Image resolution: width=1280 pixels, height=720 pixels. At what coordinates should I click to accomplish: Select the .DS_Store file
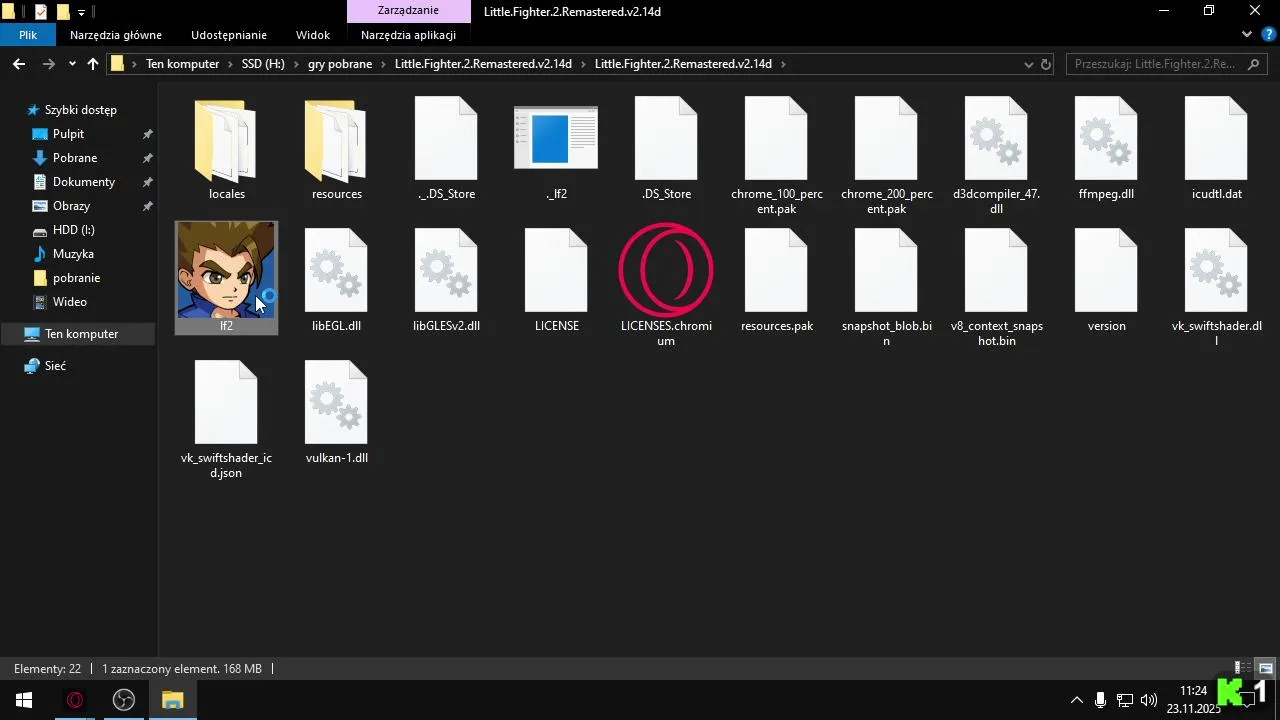point(666,150)
